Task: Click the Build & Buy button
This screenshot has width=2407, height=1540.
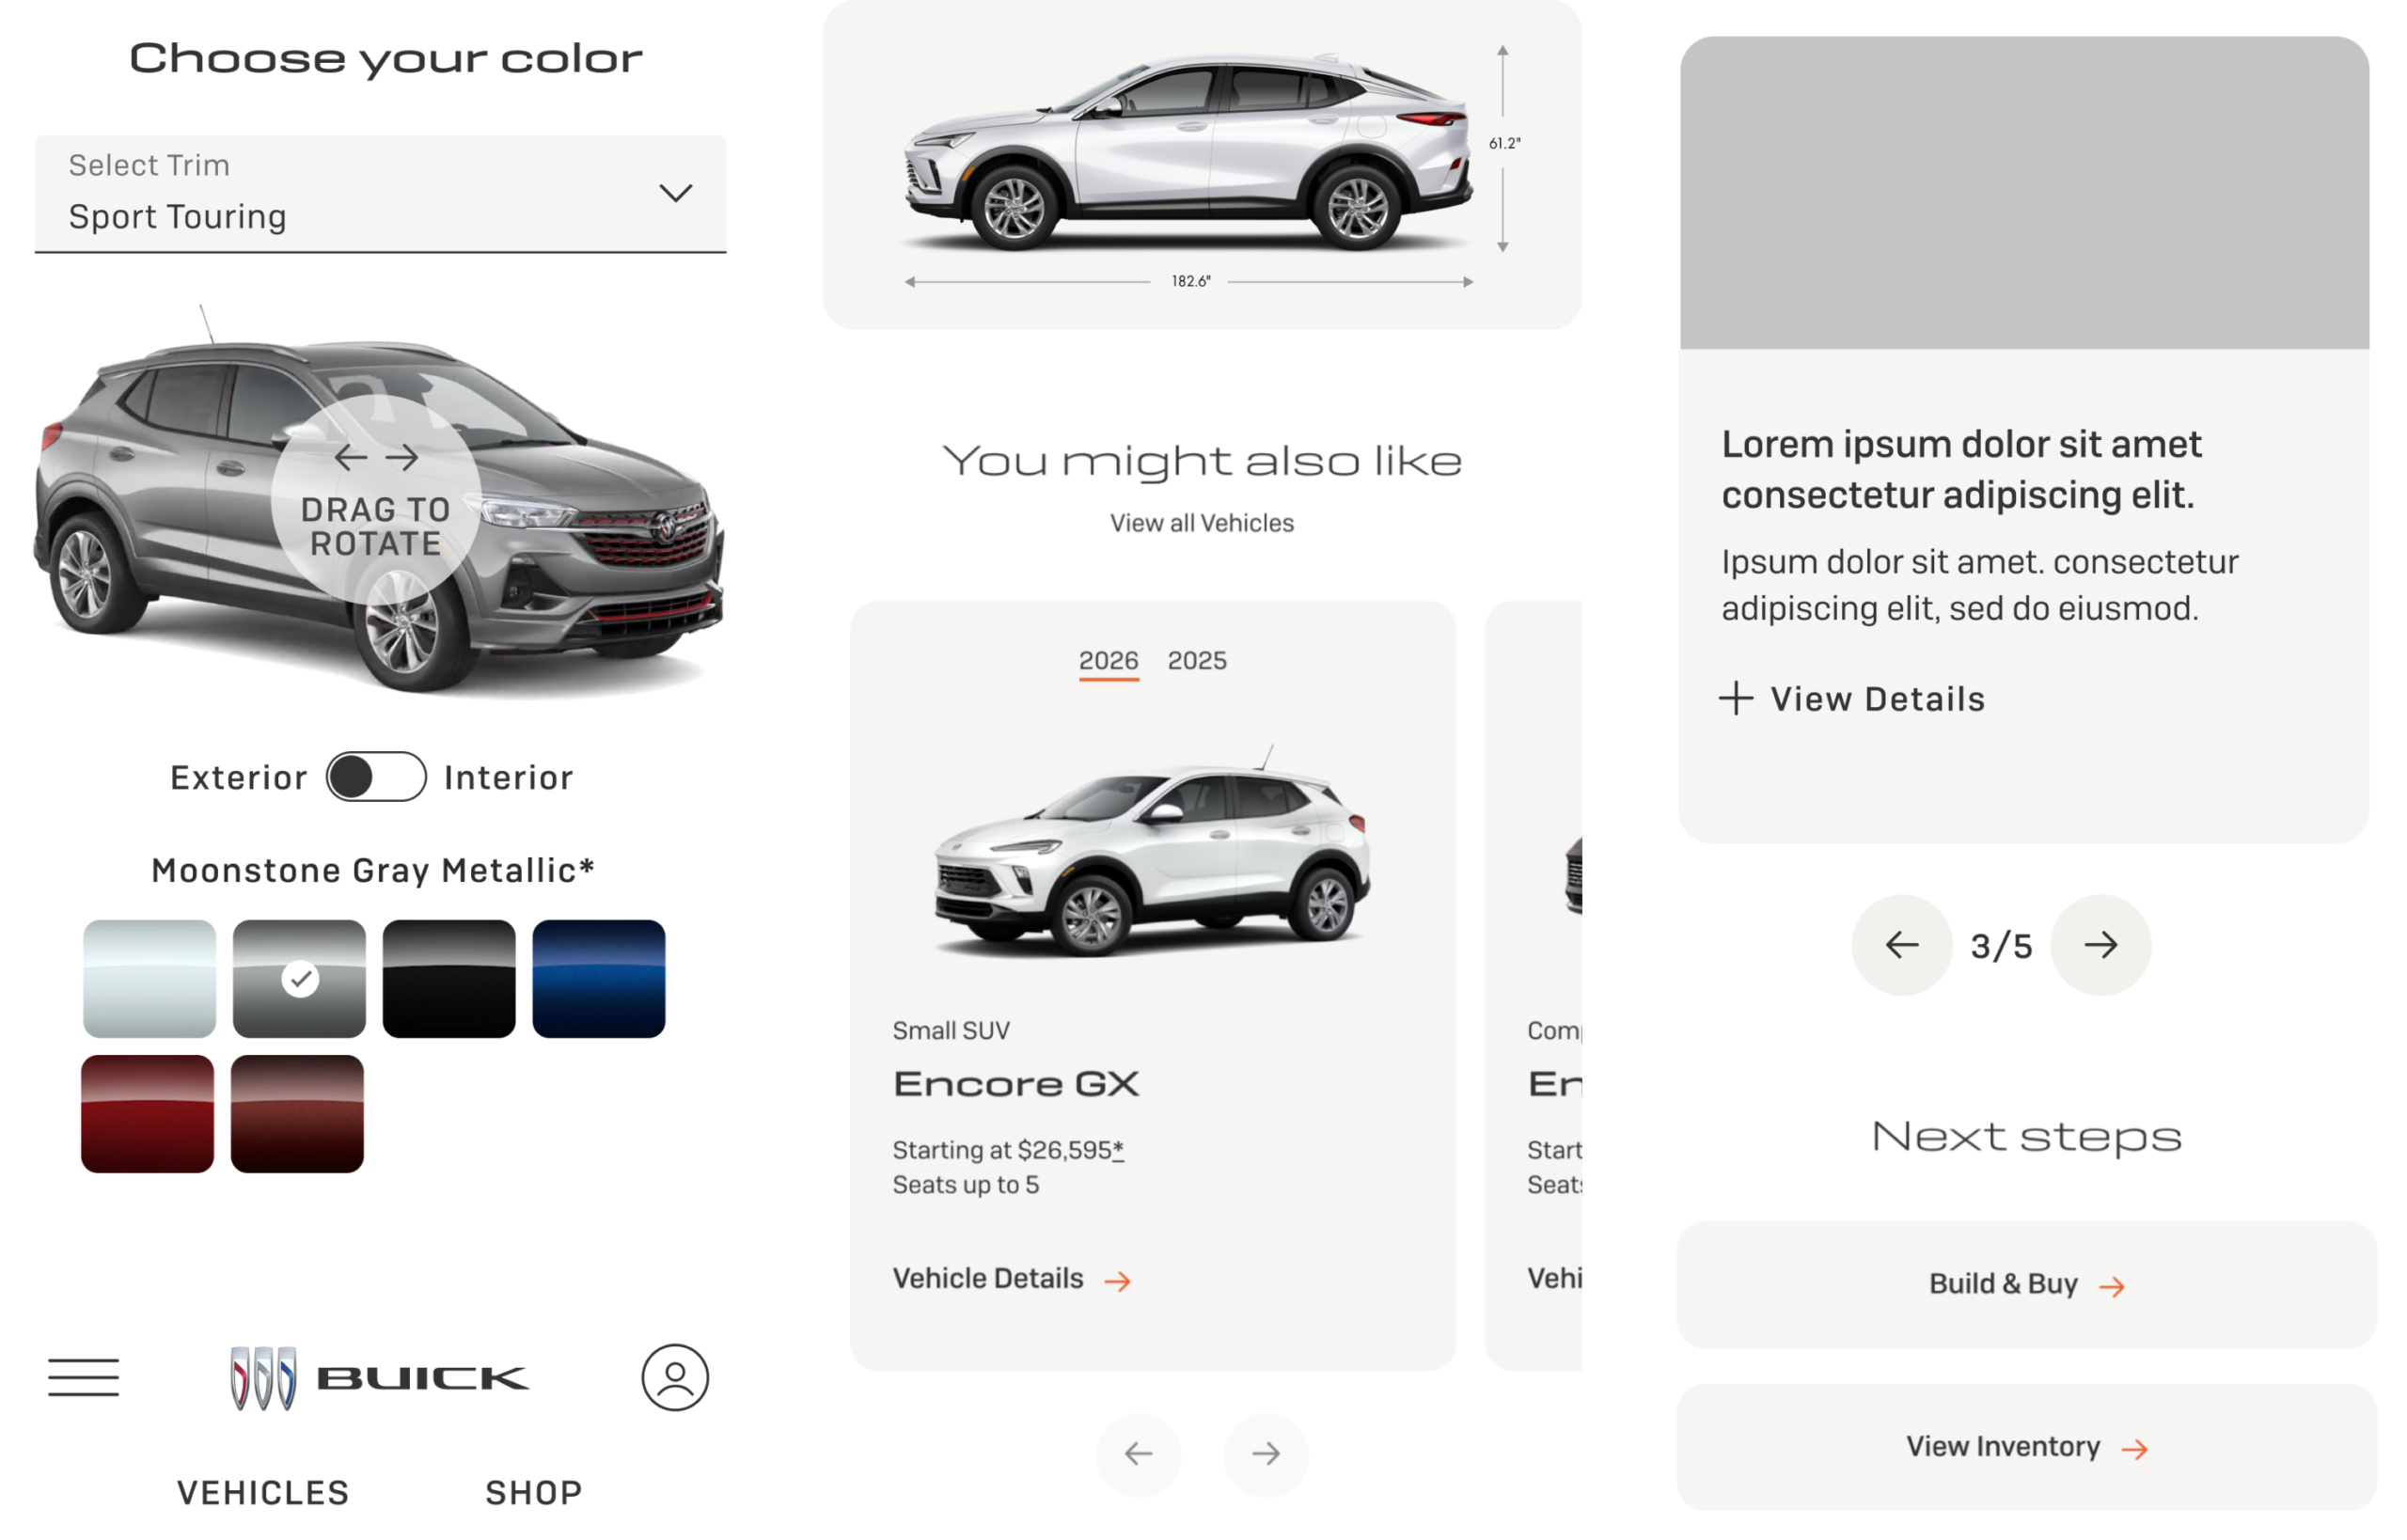Action: coord(2026,1284)
